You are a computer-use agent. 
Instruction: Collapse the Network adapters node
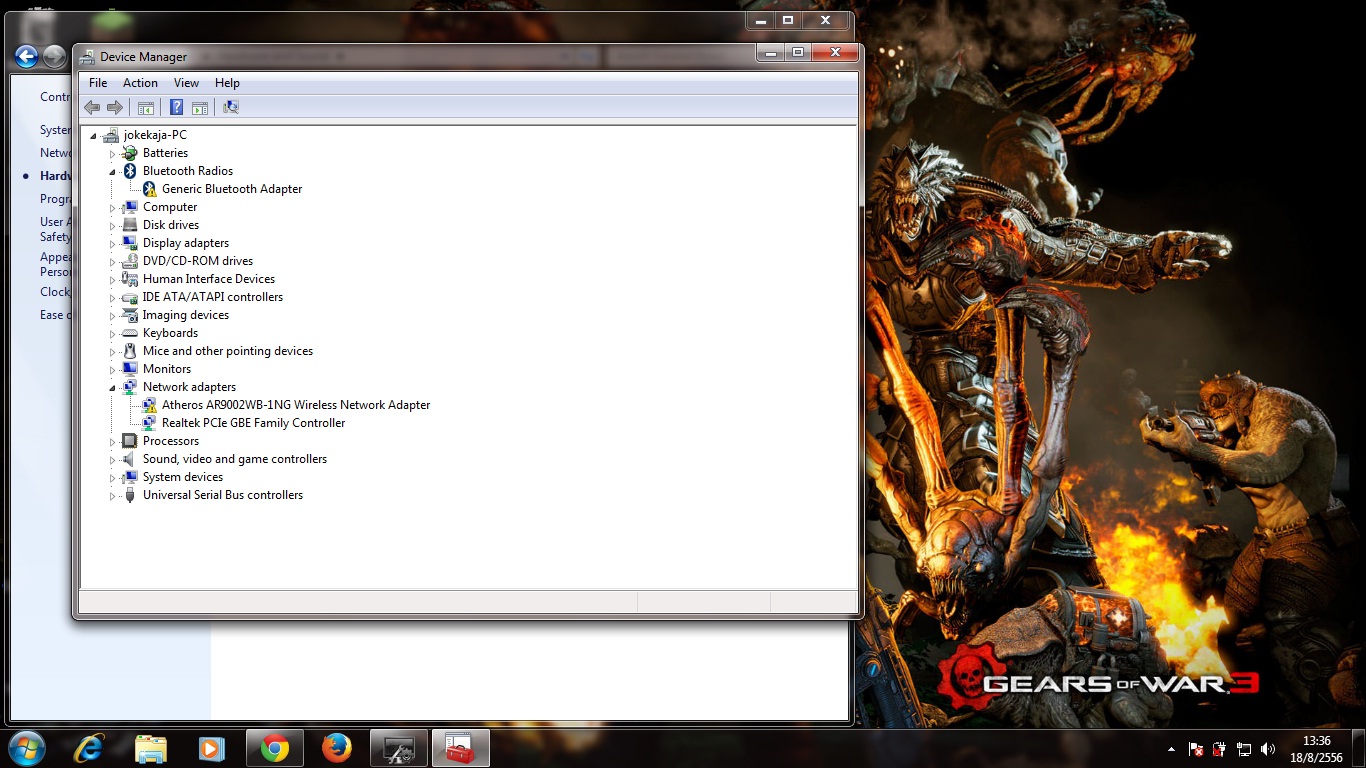click(x=113, y=388)
